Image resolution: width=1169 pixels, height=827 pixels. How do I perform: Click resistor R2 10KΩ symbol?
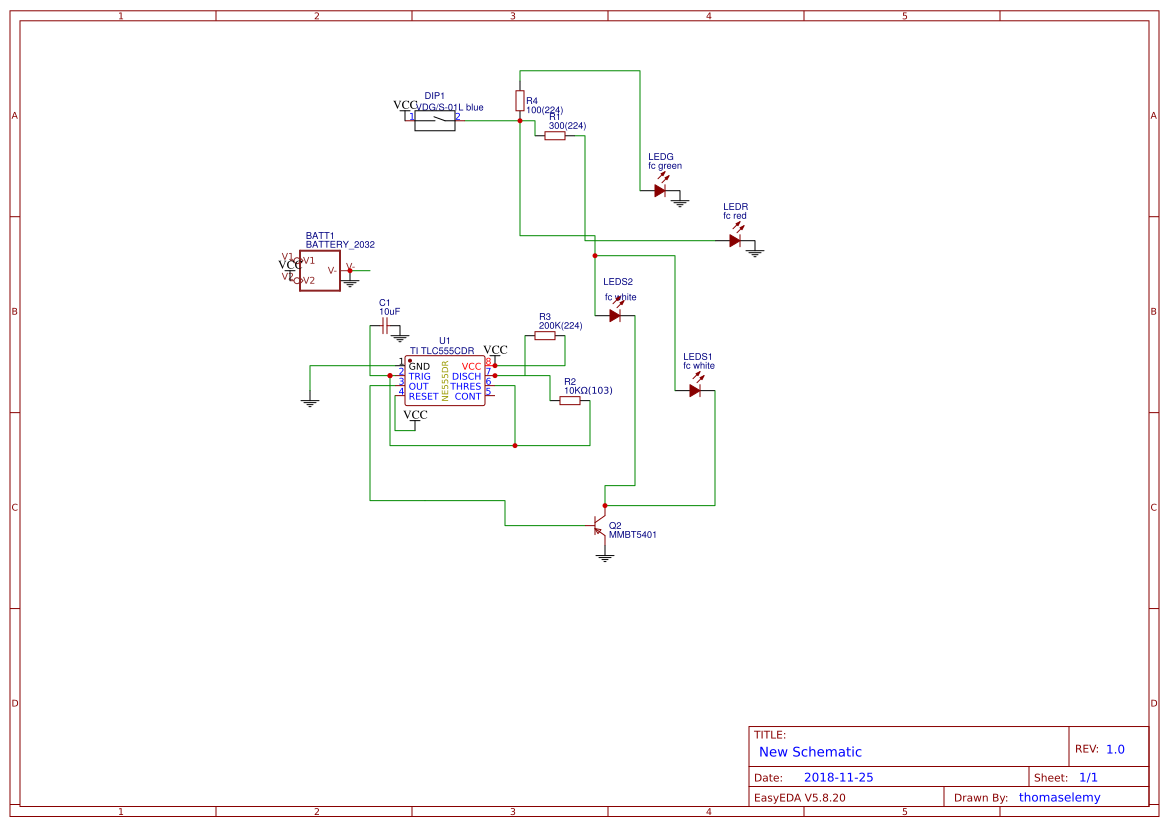pos(570,401)
